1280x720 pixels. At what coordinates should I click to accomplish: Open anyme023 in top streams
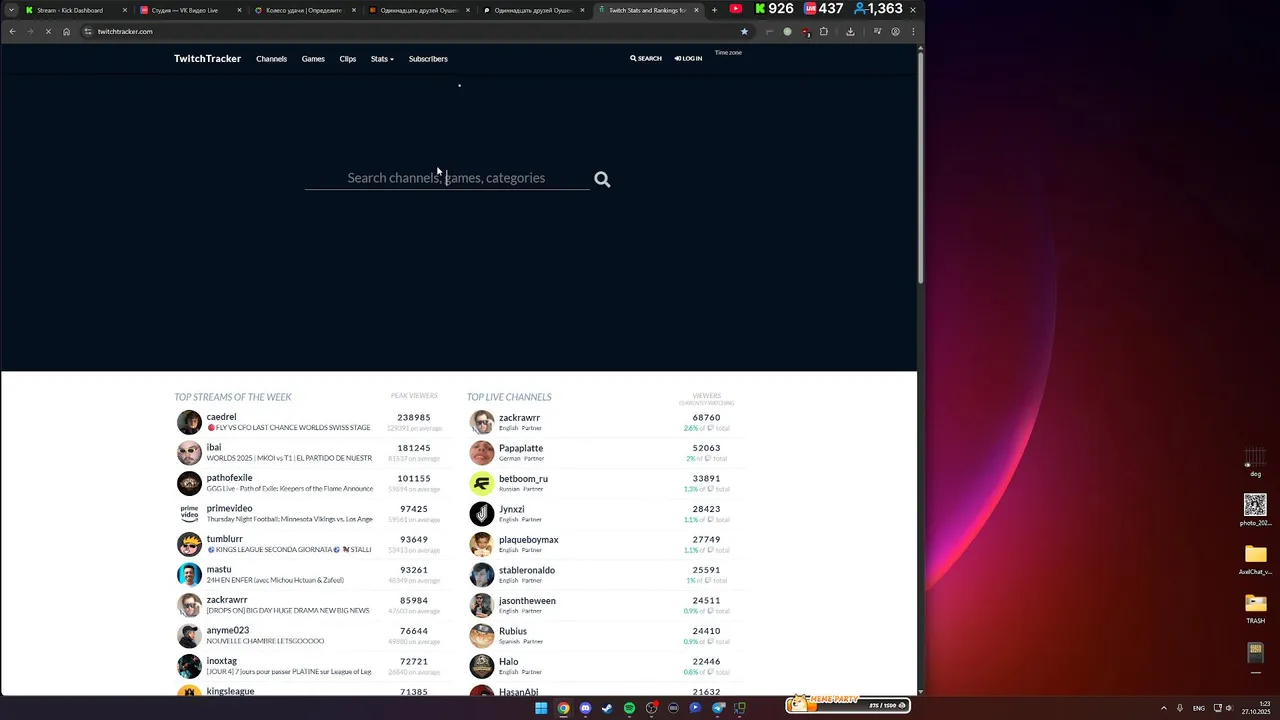coord(228,630)
